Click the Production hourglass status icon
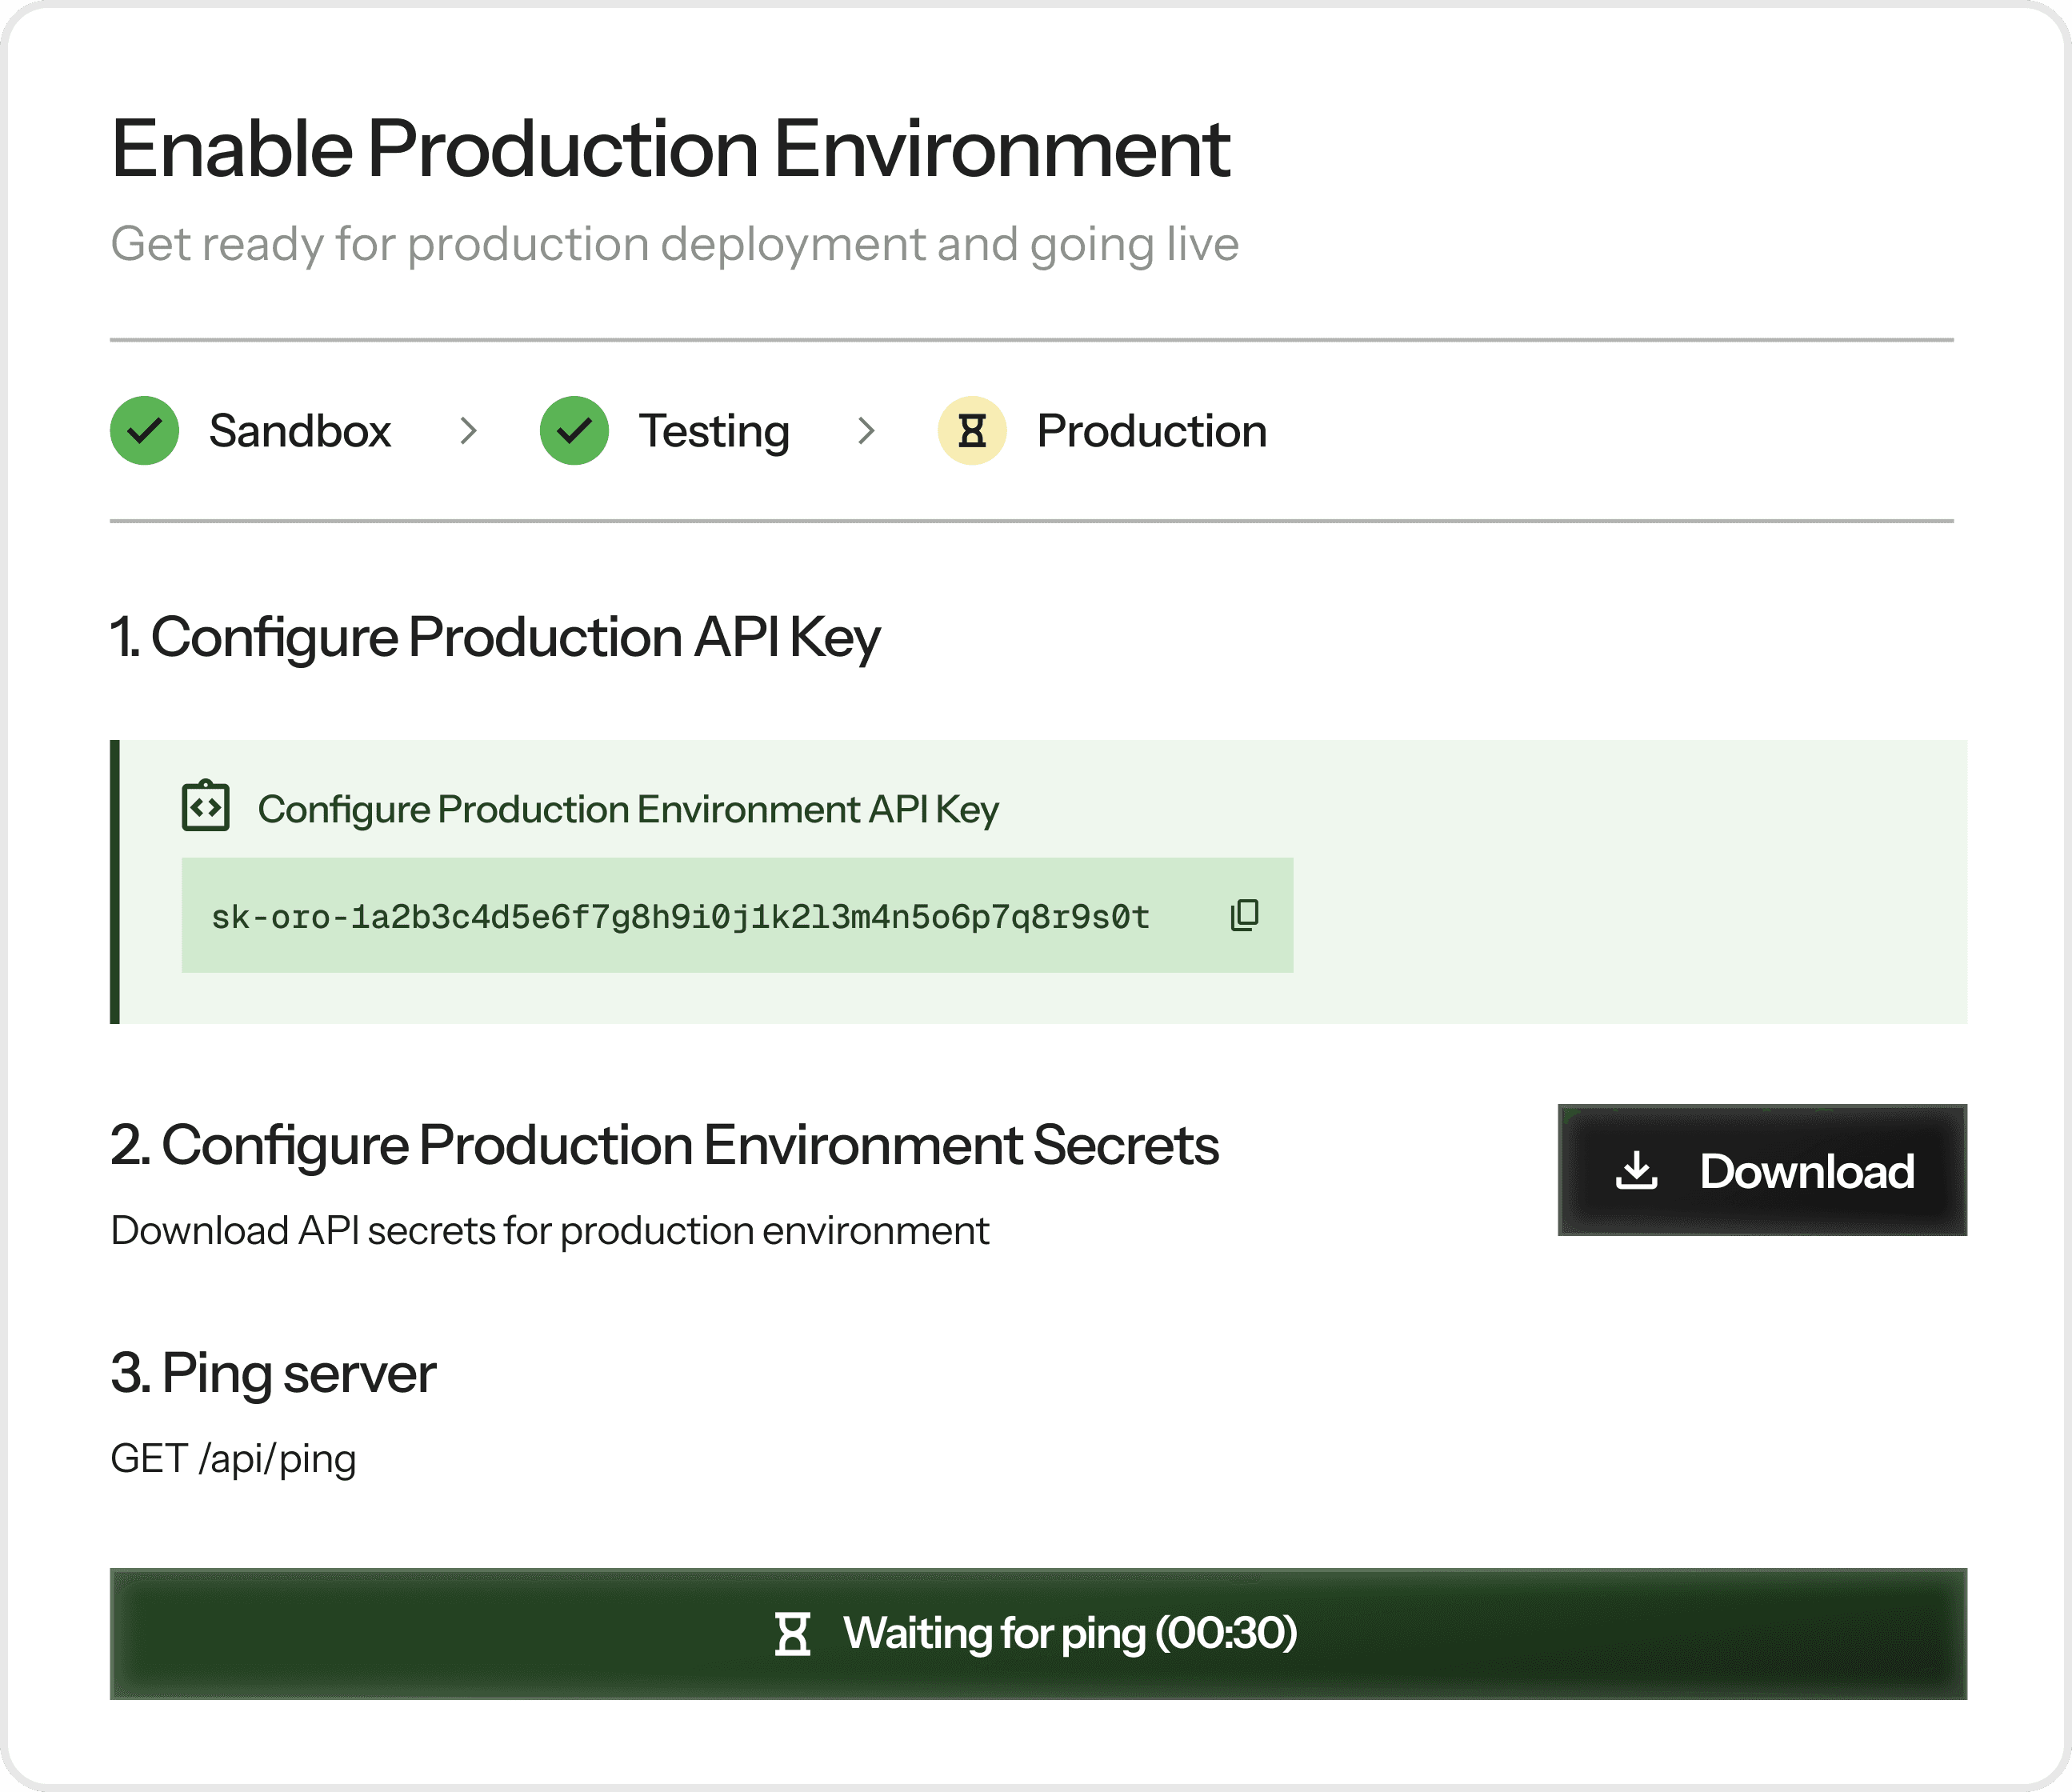Screen dimensions: 2072x1792 (971, 431)
